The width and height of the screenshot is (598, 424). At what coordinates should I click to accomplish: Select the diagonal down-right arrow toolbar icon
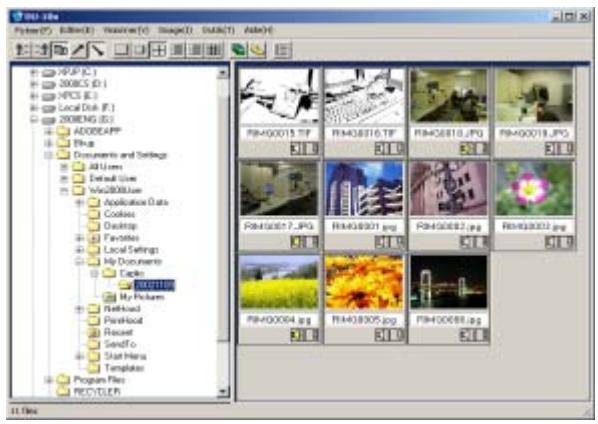click(x=98, y=50)
